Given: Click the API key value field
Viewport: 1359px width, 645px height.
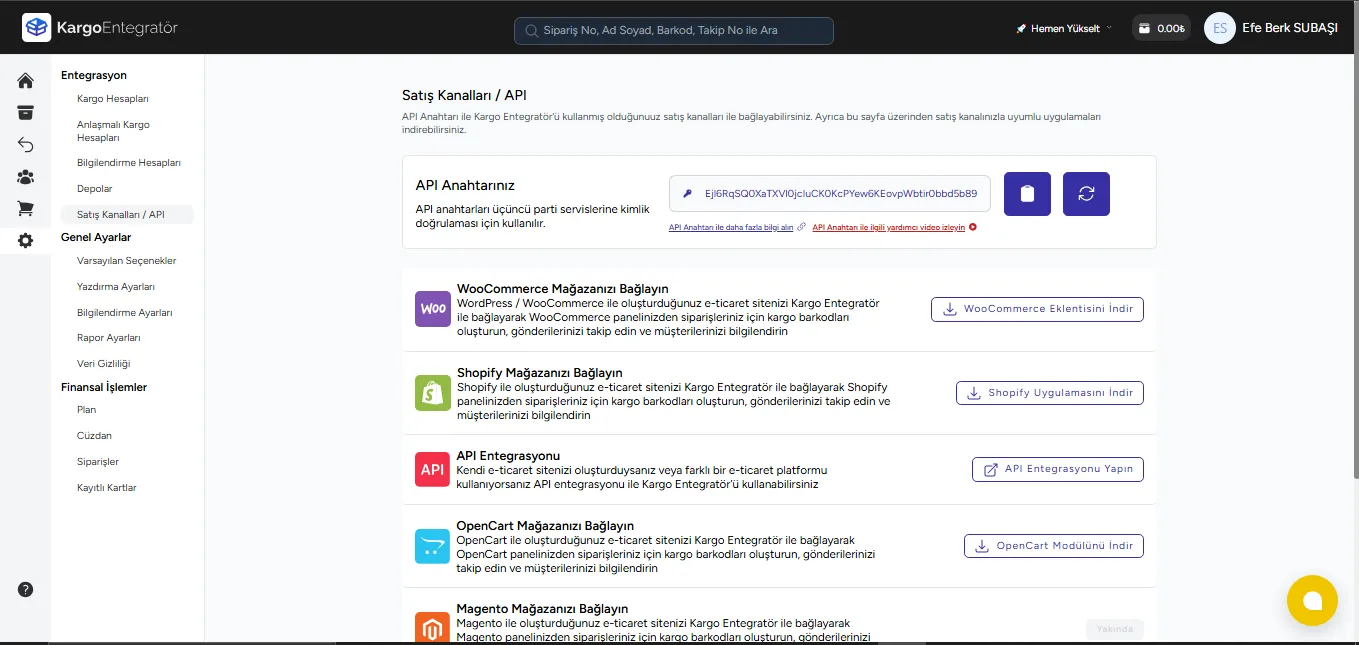Looking at the screenshot, I should point(830,194).
